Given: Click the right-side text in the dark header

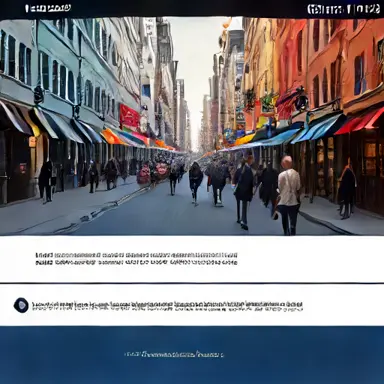Looking at the screenshot, I should (343, 9).
